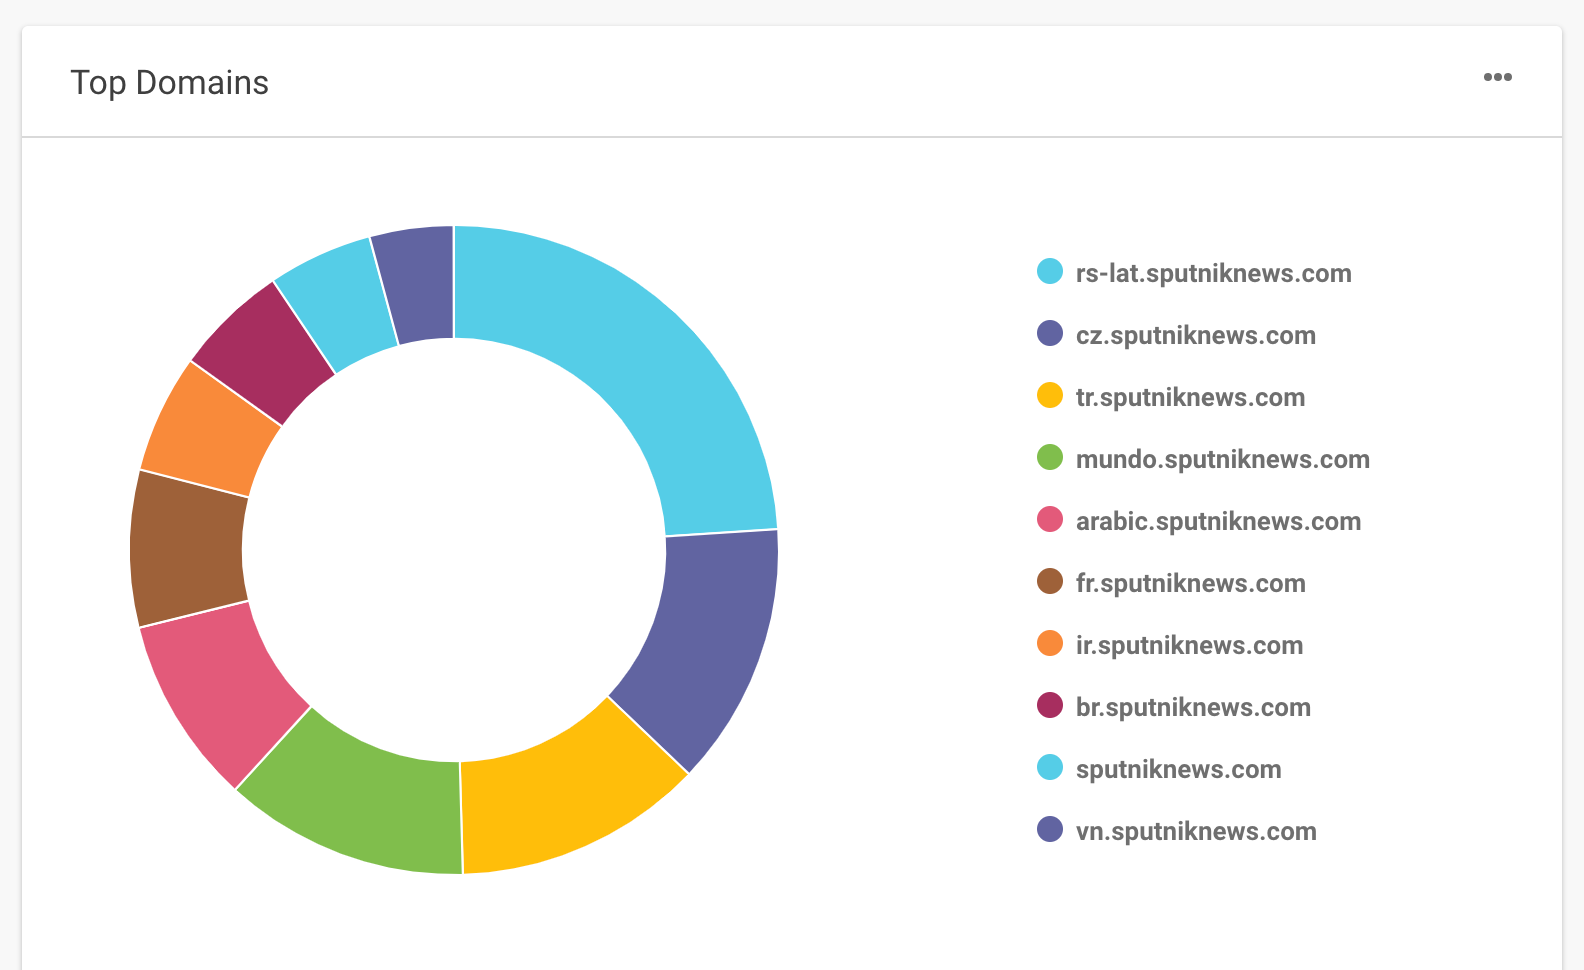The width and height of the screenshot is (1584, 970).
Task: Toggle mundo.sputniknews.com legend label
Action: point(1222,459)
